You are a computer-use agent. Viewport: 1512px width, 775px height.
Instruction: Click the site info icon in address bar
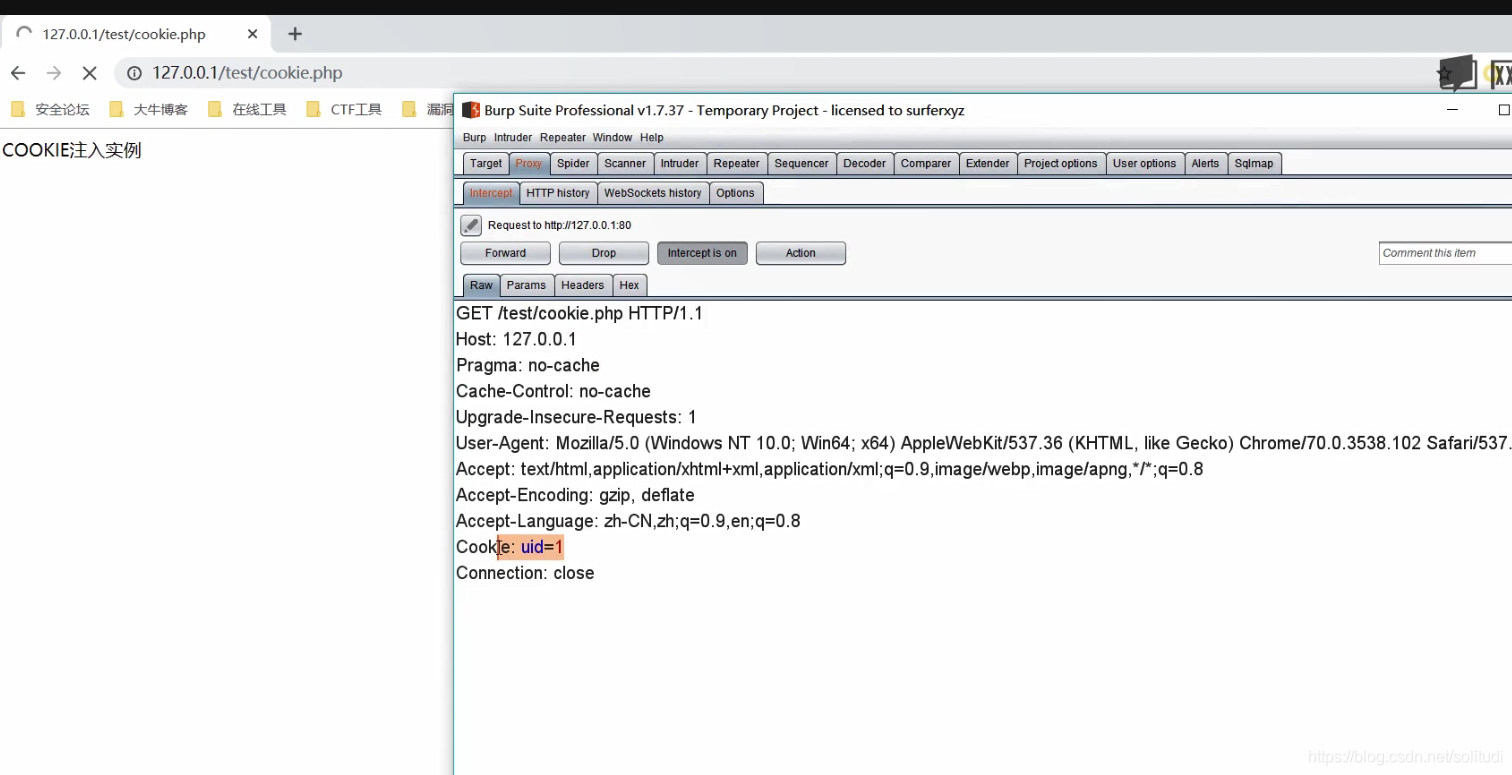pos(135,73)
